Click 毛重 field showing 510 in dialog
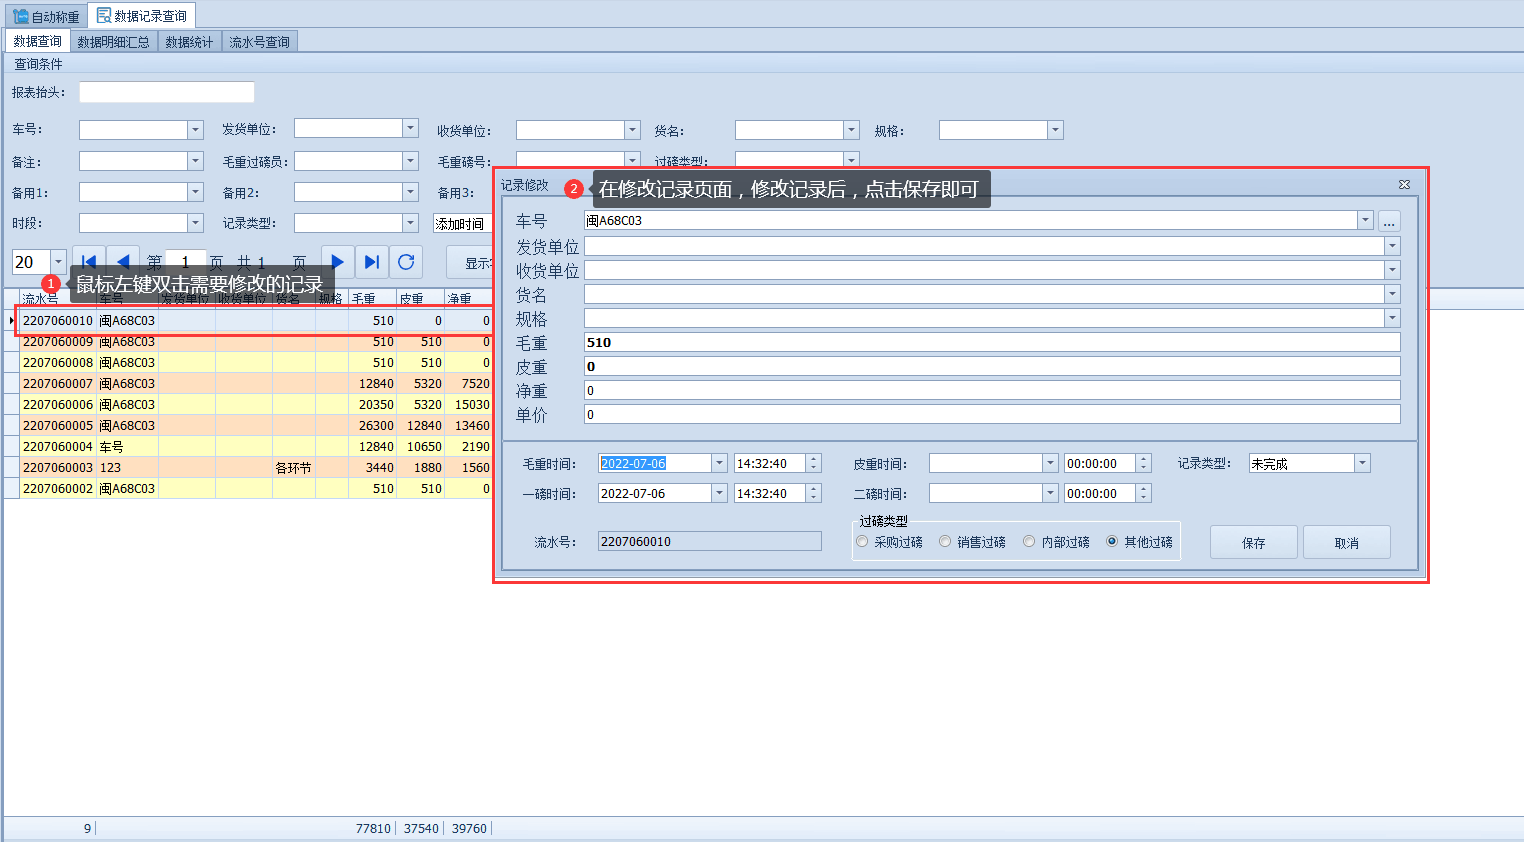Screen dimensions: 1524x842 [992, 342]
